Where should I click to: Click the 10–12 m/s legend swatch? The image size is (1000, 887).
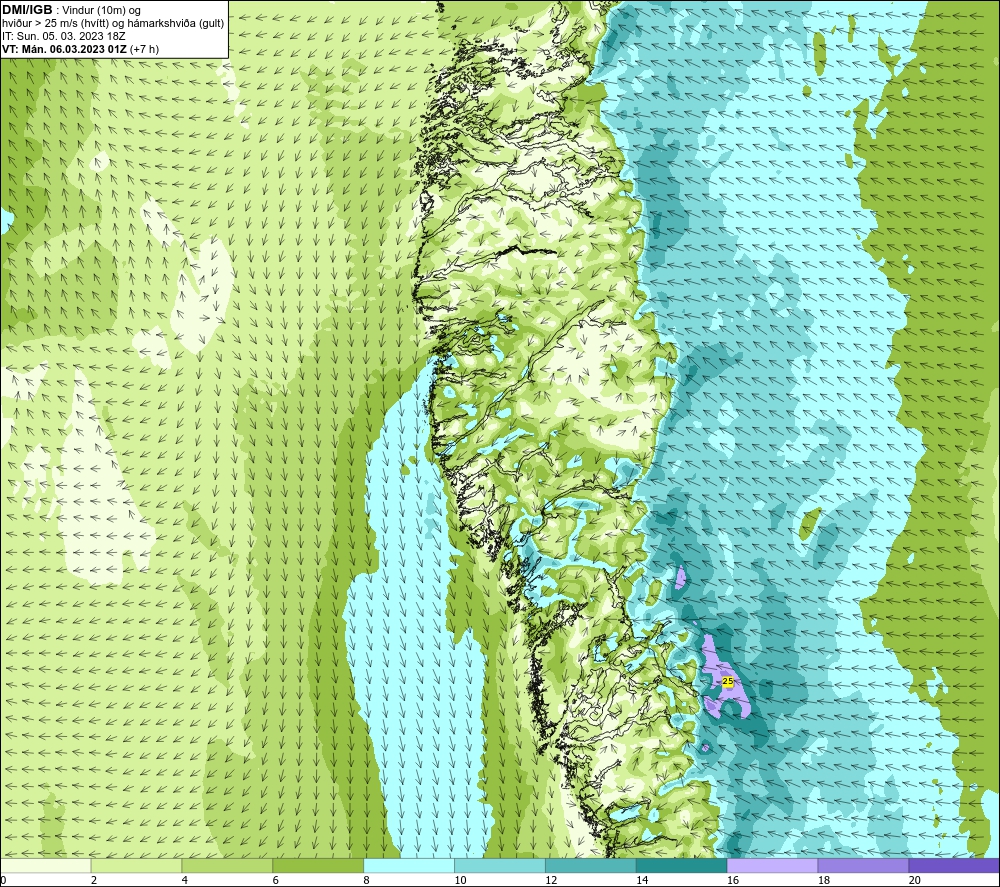coord(499,866)
